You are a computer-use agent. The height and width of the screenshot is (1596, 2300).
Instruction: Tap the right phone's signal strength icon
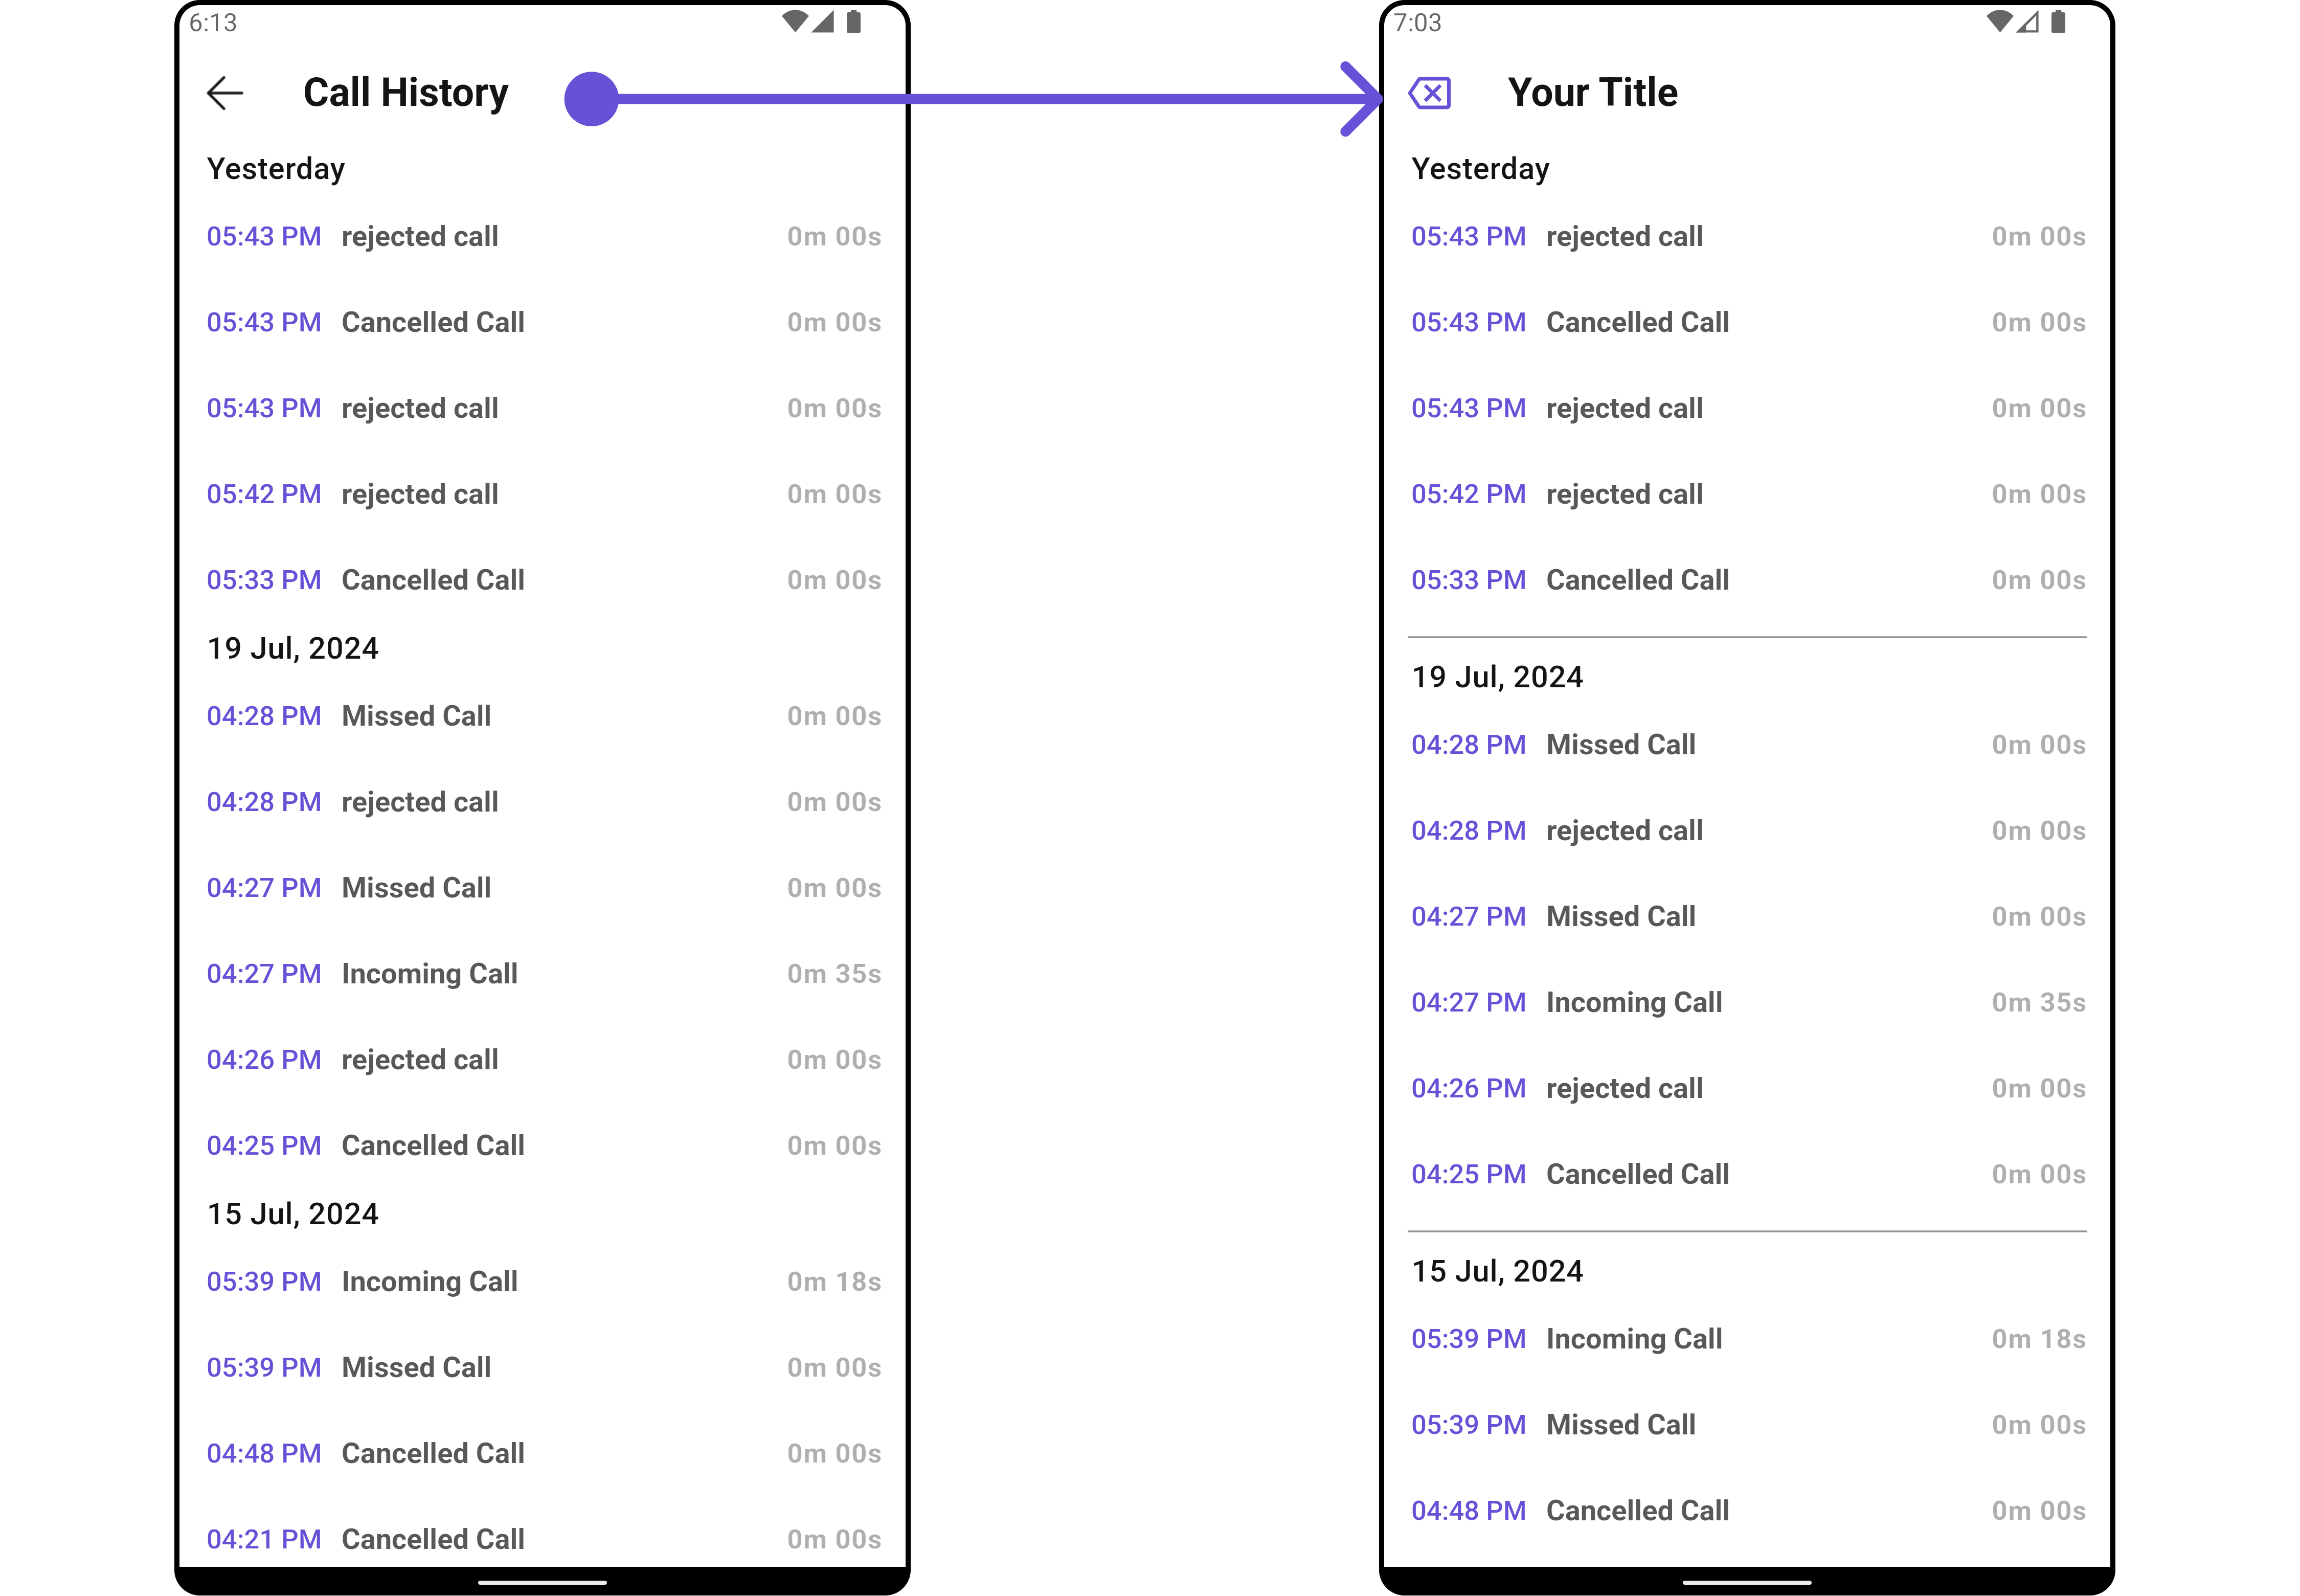coord(2027,22)
